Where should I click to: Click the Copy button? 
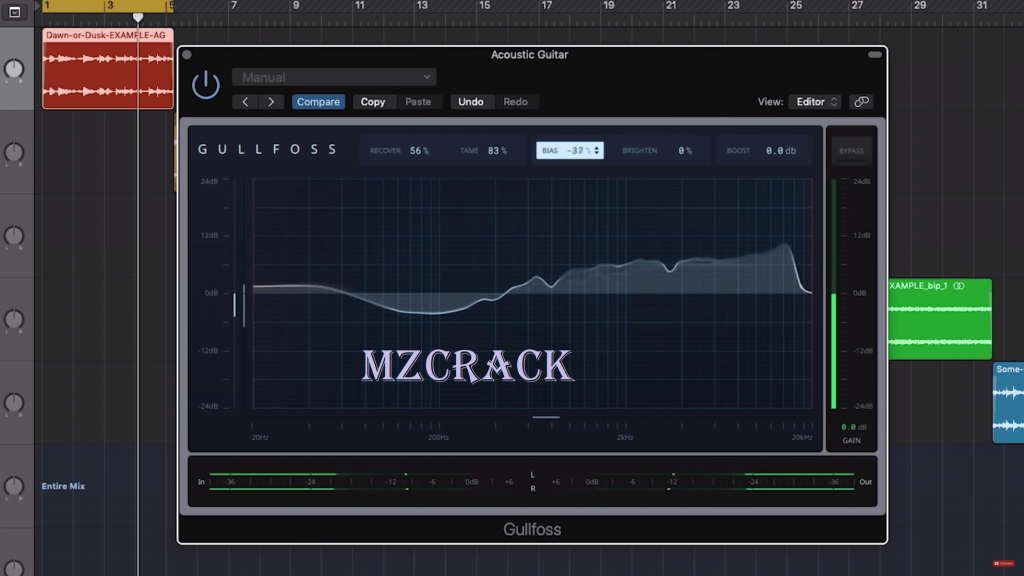pos(373,102)
